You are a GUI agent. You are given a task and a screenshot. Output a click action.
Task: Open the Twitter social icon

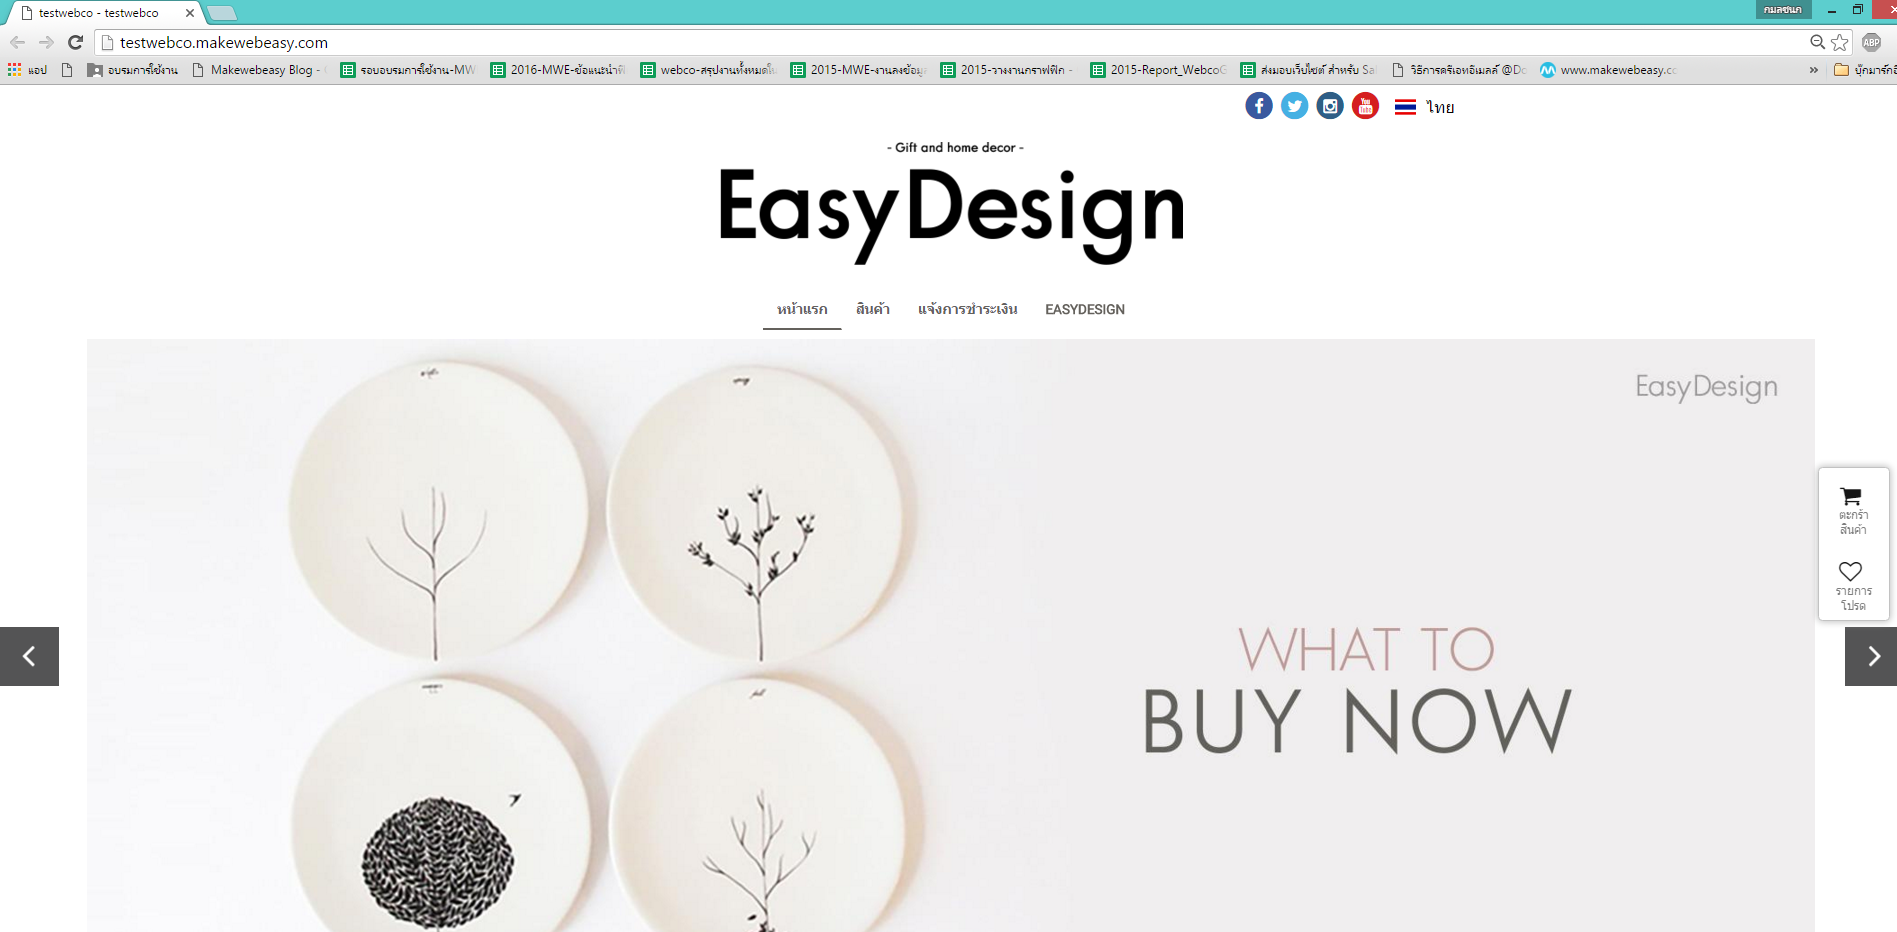click(1294, 106)
